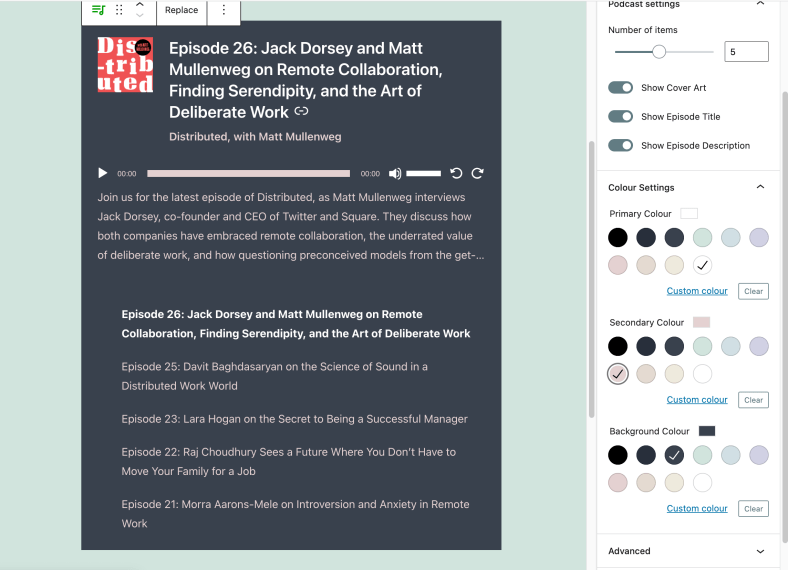Disable Show Episode Title toggle
This screenshot has width=788, height=570.
[621, 117]
